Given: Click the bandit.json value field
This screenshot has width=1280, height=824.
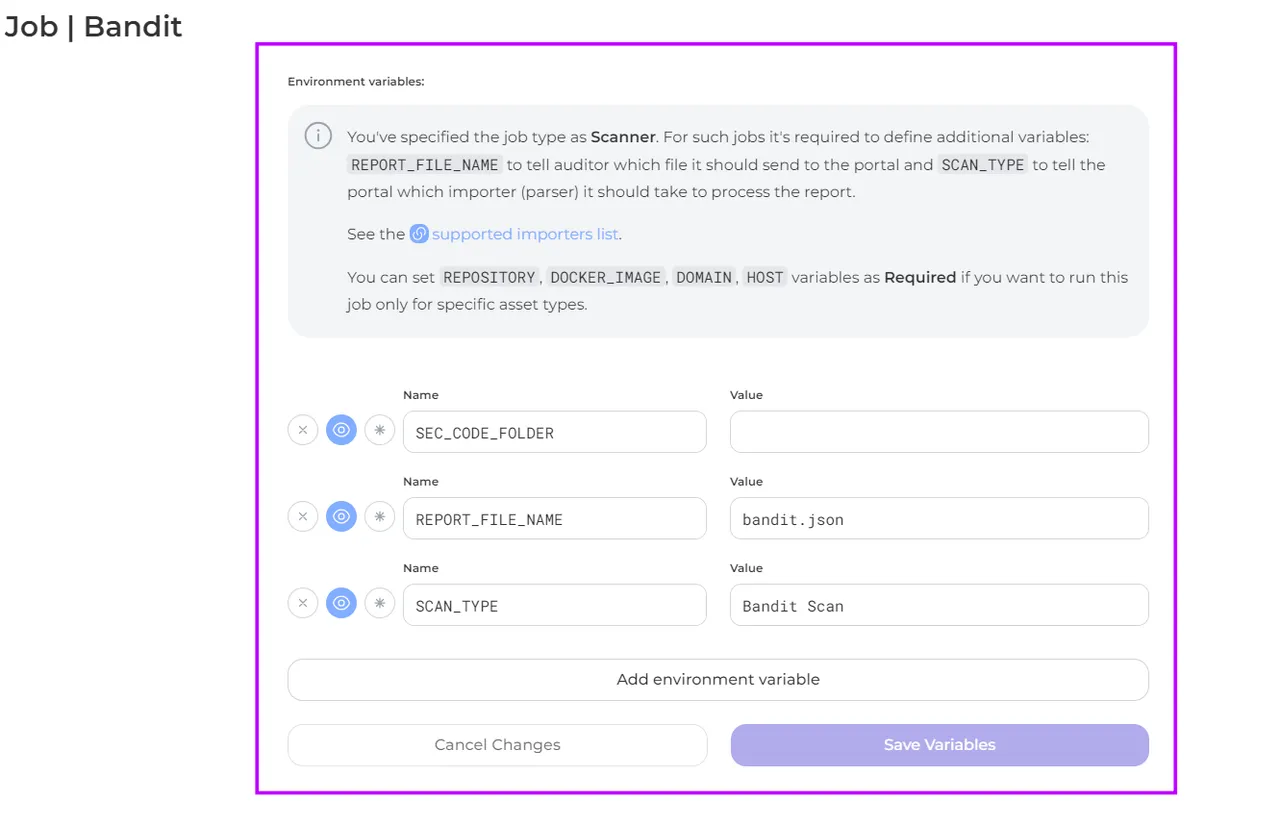Looking at the screenshot, I should point(939,519).
